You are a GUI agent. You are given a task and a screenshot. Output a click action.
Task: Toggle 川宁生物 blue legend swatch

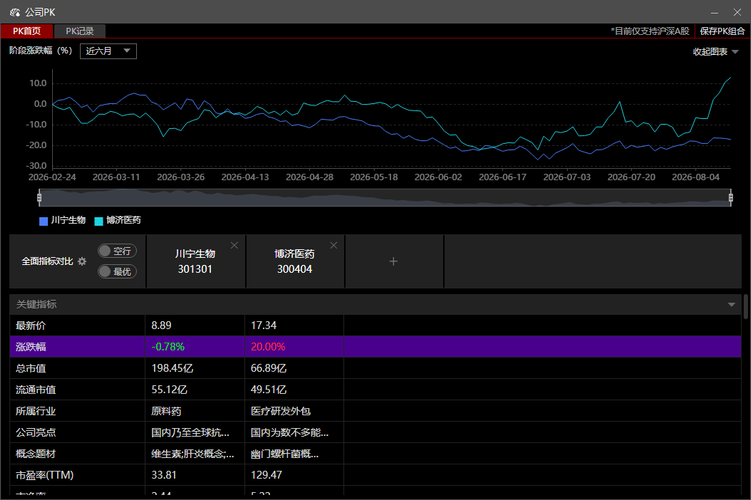[x=44, y=221]
